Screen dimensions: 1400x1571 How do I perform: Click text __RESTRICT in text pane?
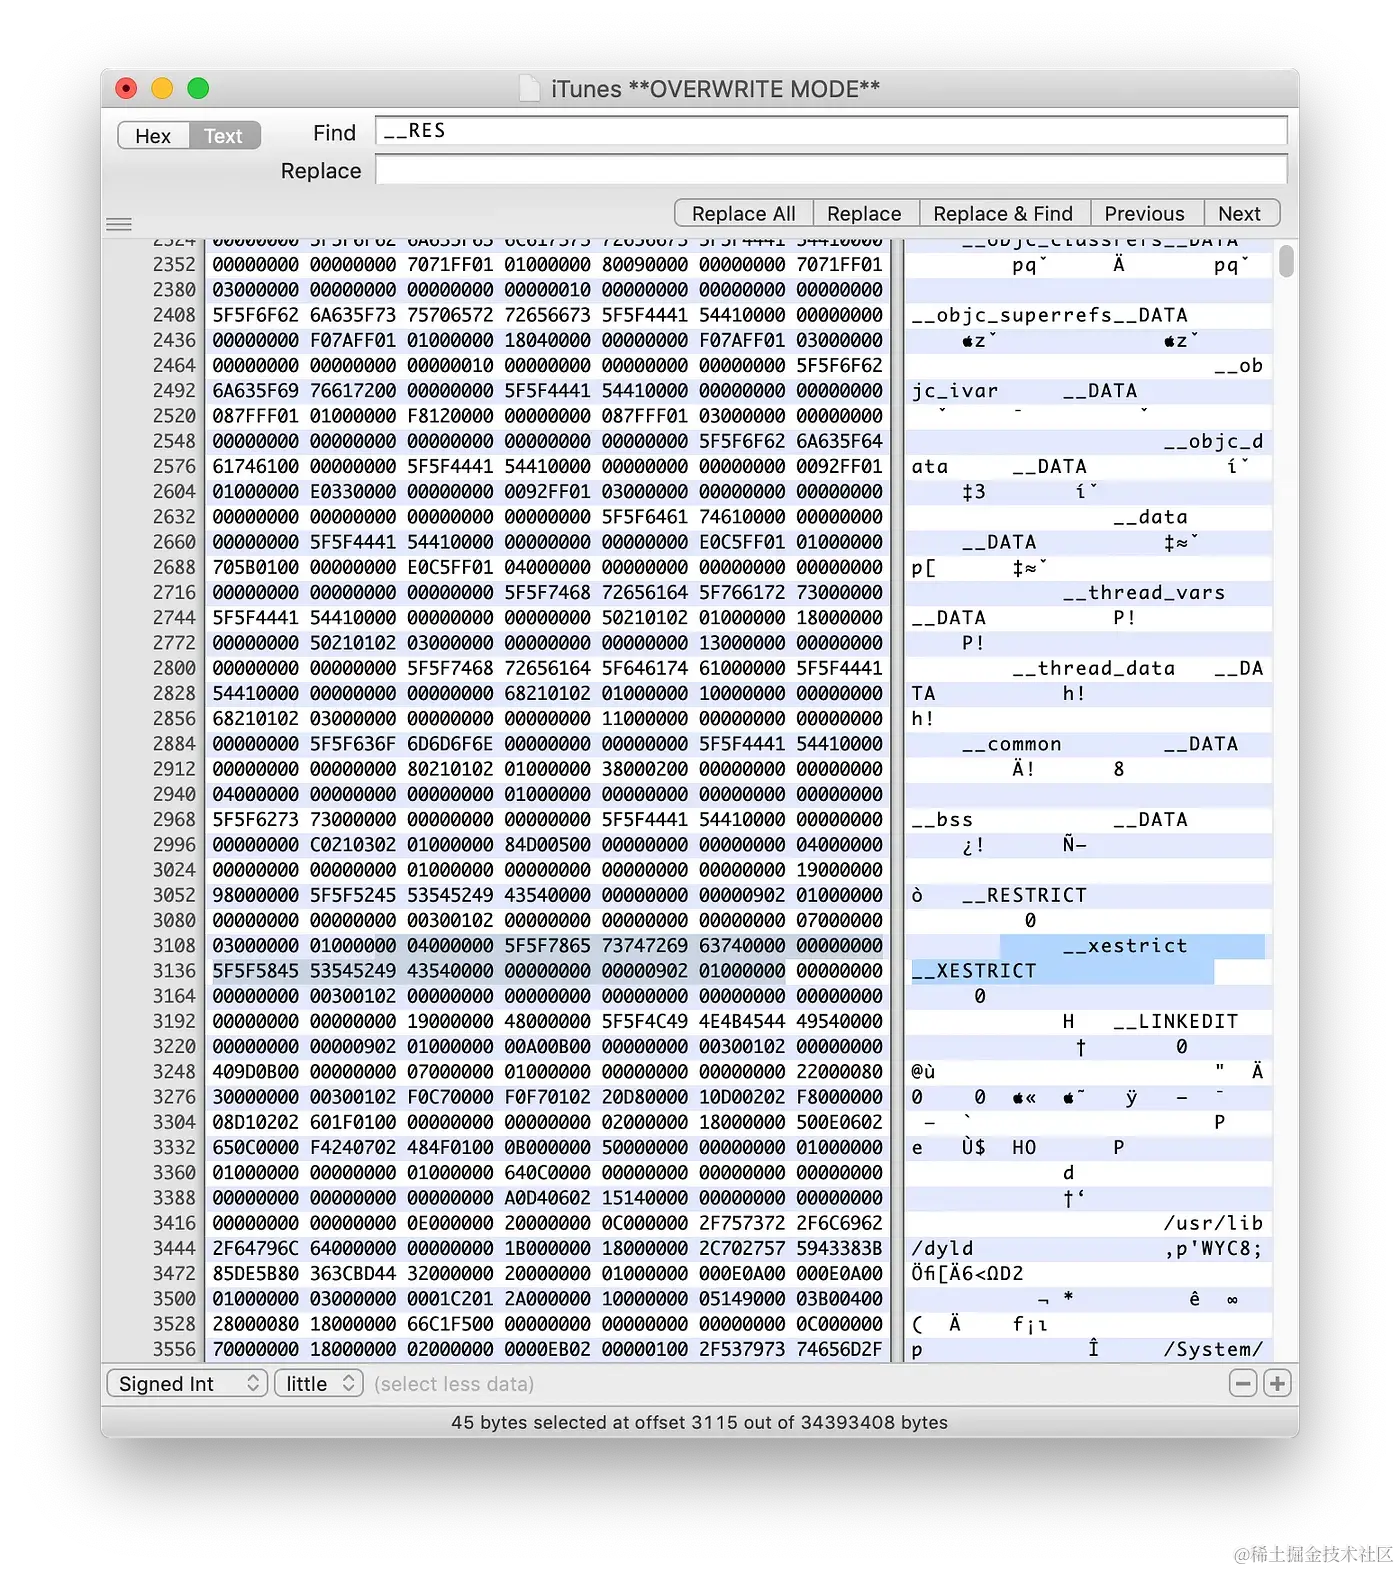(x=1024, y=895)
